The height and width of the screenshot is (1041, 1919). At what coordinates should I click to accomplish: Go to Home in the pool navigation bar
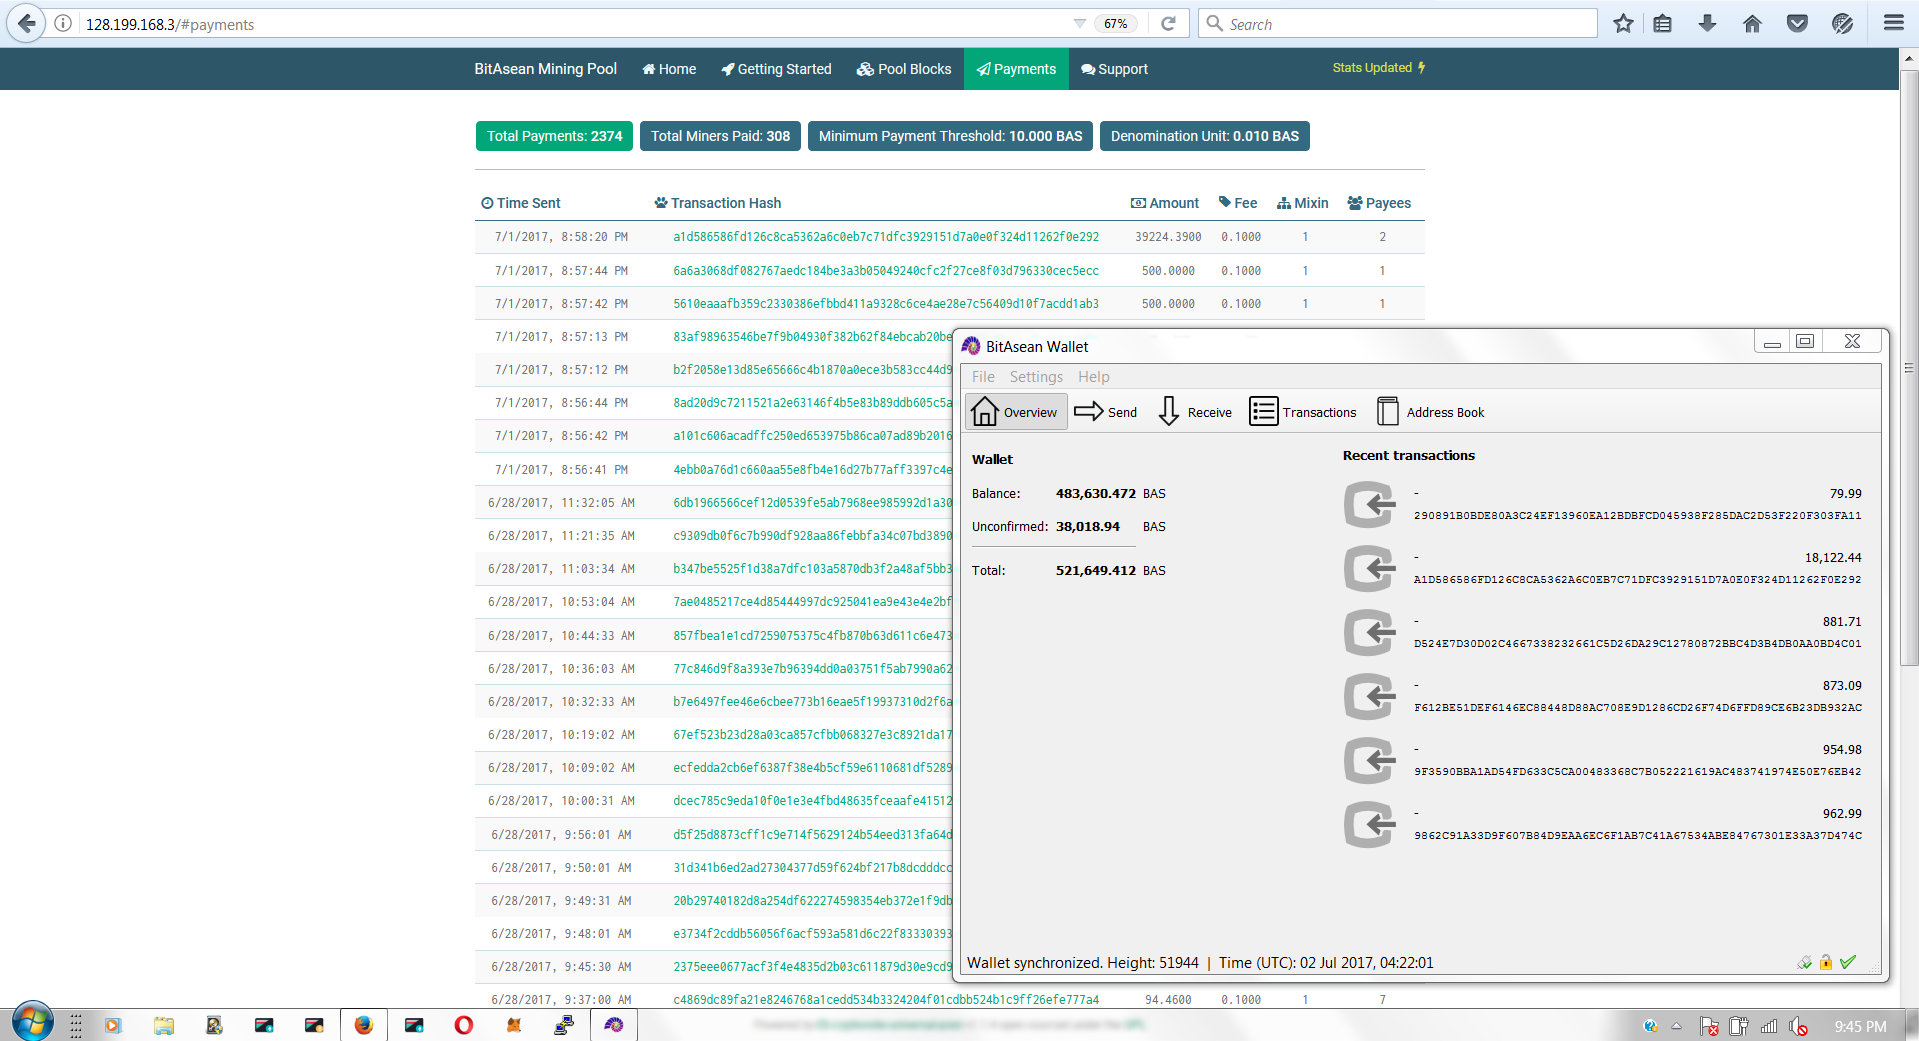[x=669, y=69]
